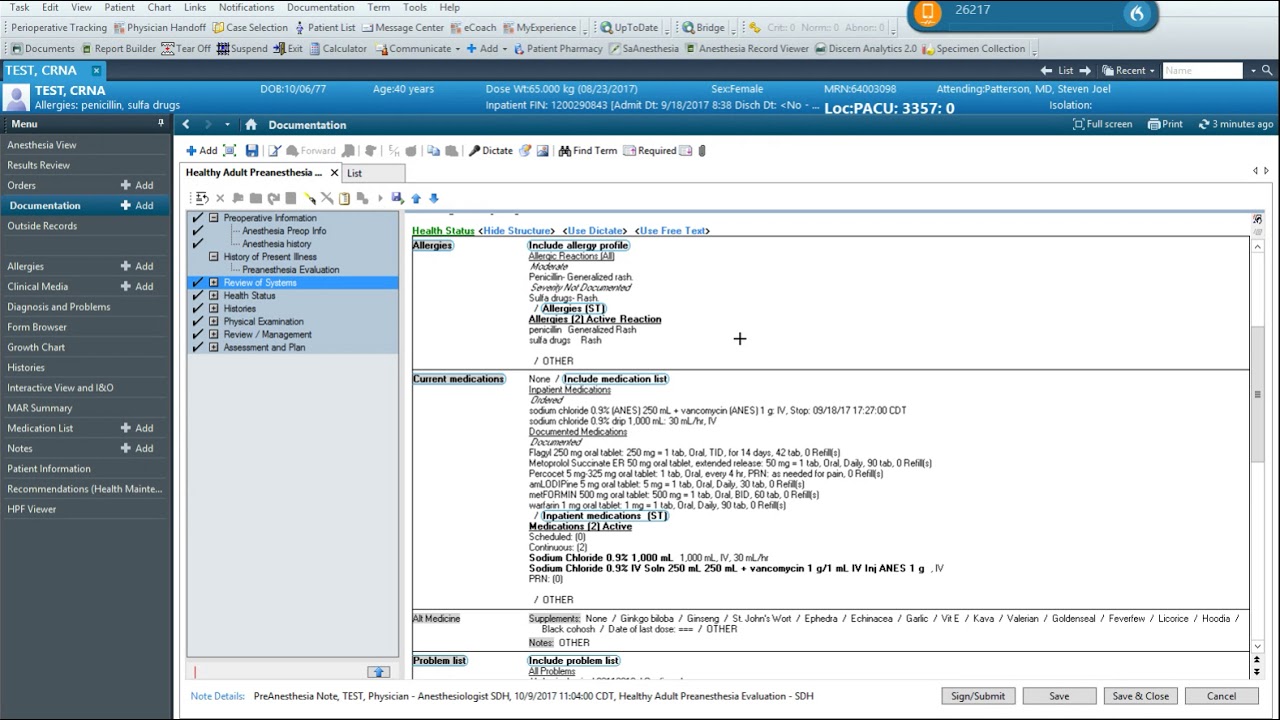Open the Patient menu
Image resolution: width=1280 pixels, height=720 pixels.
tap(119, 7)
